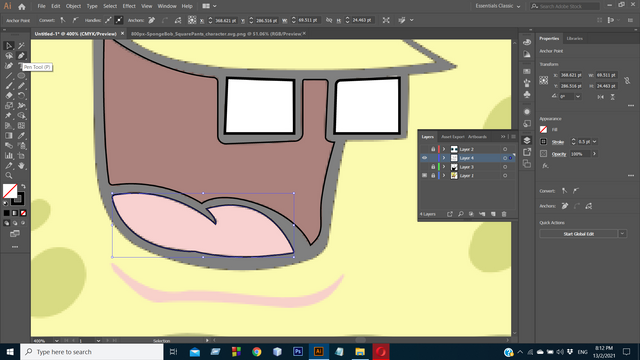Select the Pencil tool
640x360 pixels.
point(21,85)
